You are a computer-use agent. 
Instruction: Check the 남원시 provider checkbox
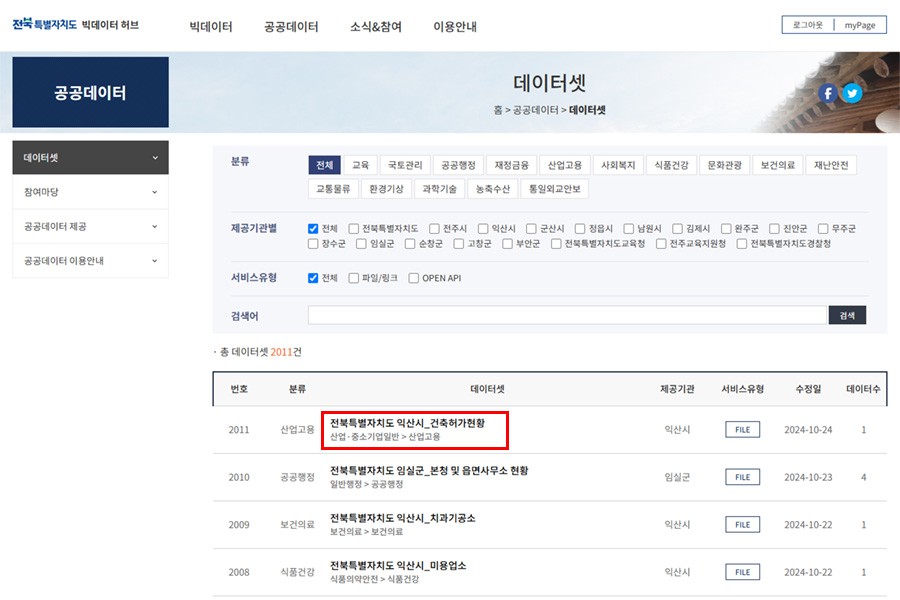pyautogui.click(x=629, y=229)
